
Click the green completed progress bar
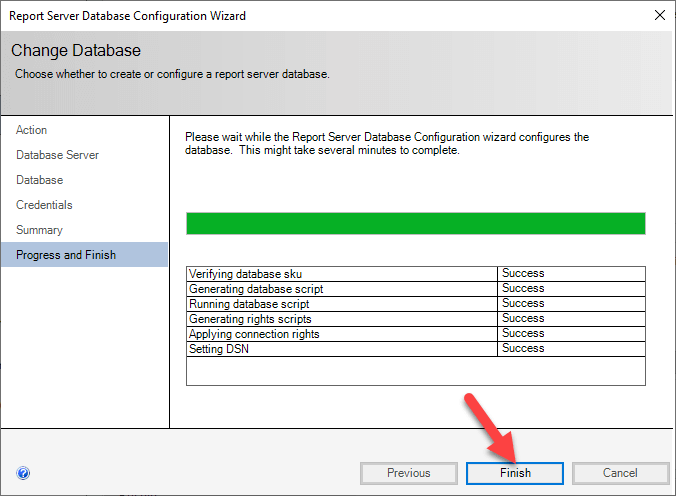tap(415, 223)
